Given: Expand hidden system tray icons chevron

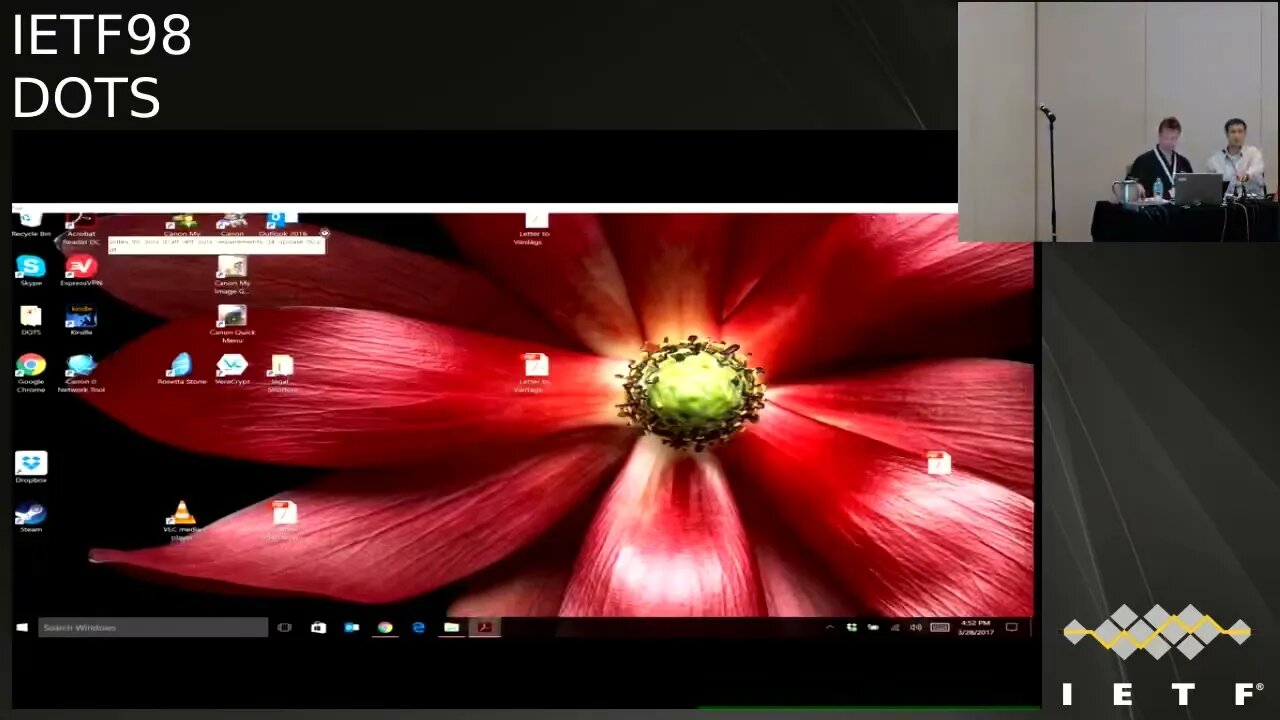Looking at the screenshot, I should (x=829, y=627).
